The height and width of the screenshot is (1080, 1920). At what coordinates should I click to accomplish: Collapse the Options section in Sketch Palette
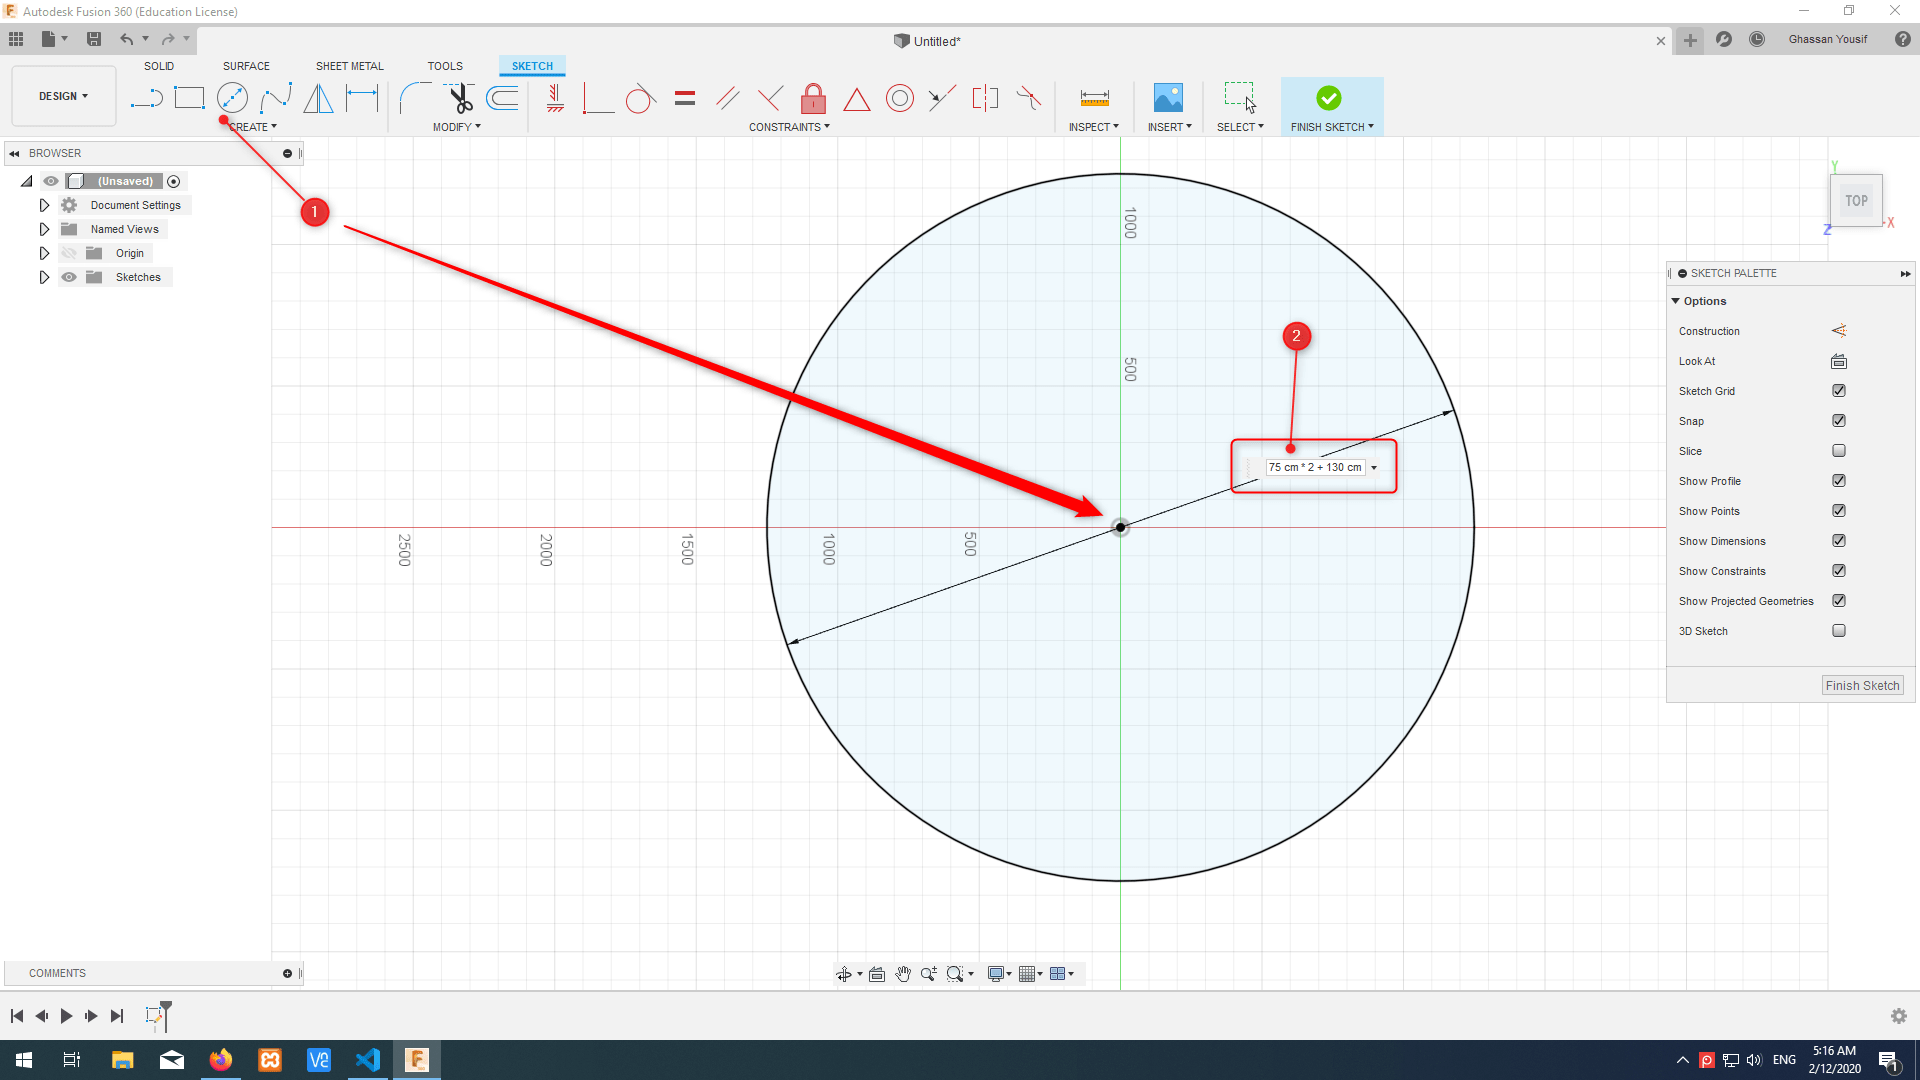point(1676,301)
